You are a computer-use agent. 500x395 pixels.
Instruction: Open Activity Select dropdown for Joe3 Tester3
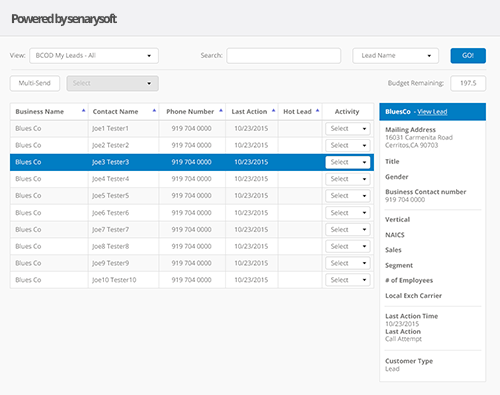pyautogui.click(x=348, y=162)
